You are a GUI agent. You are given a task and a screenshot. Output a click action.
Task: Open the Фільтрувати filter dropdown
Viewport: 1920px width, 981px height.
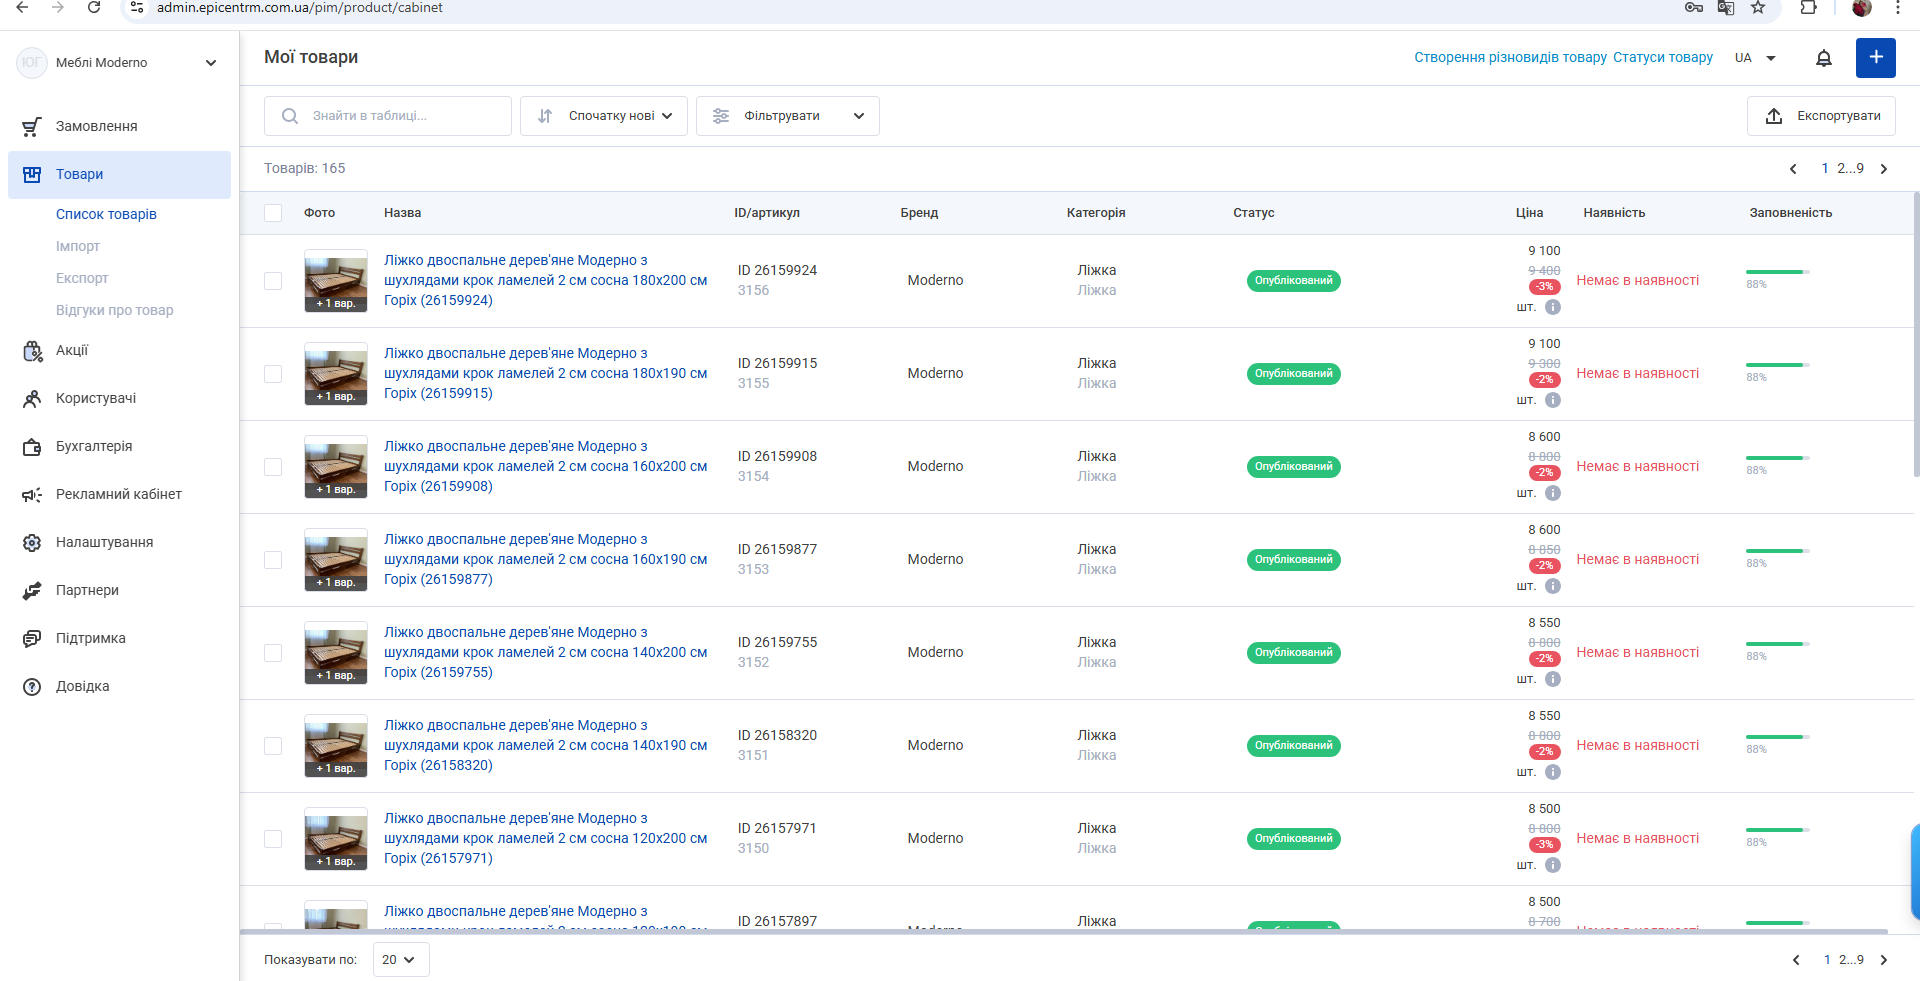click(x=788, y=116)
